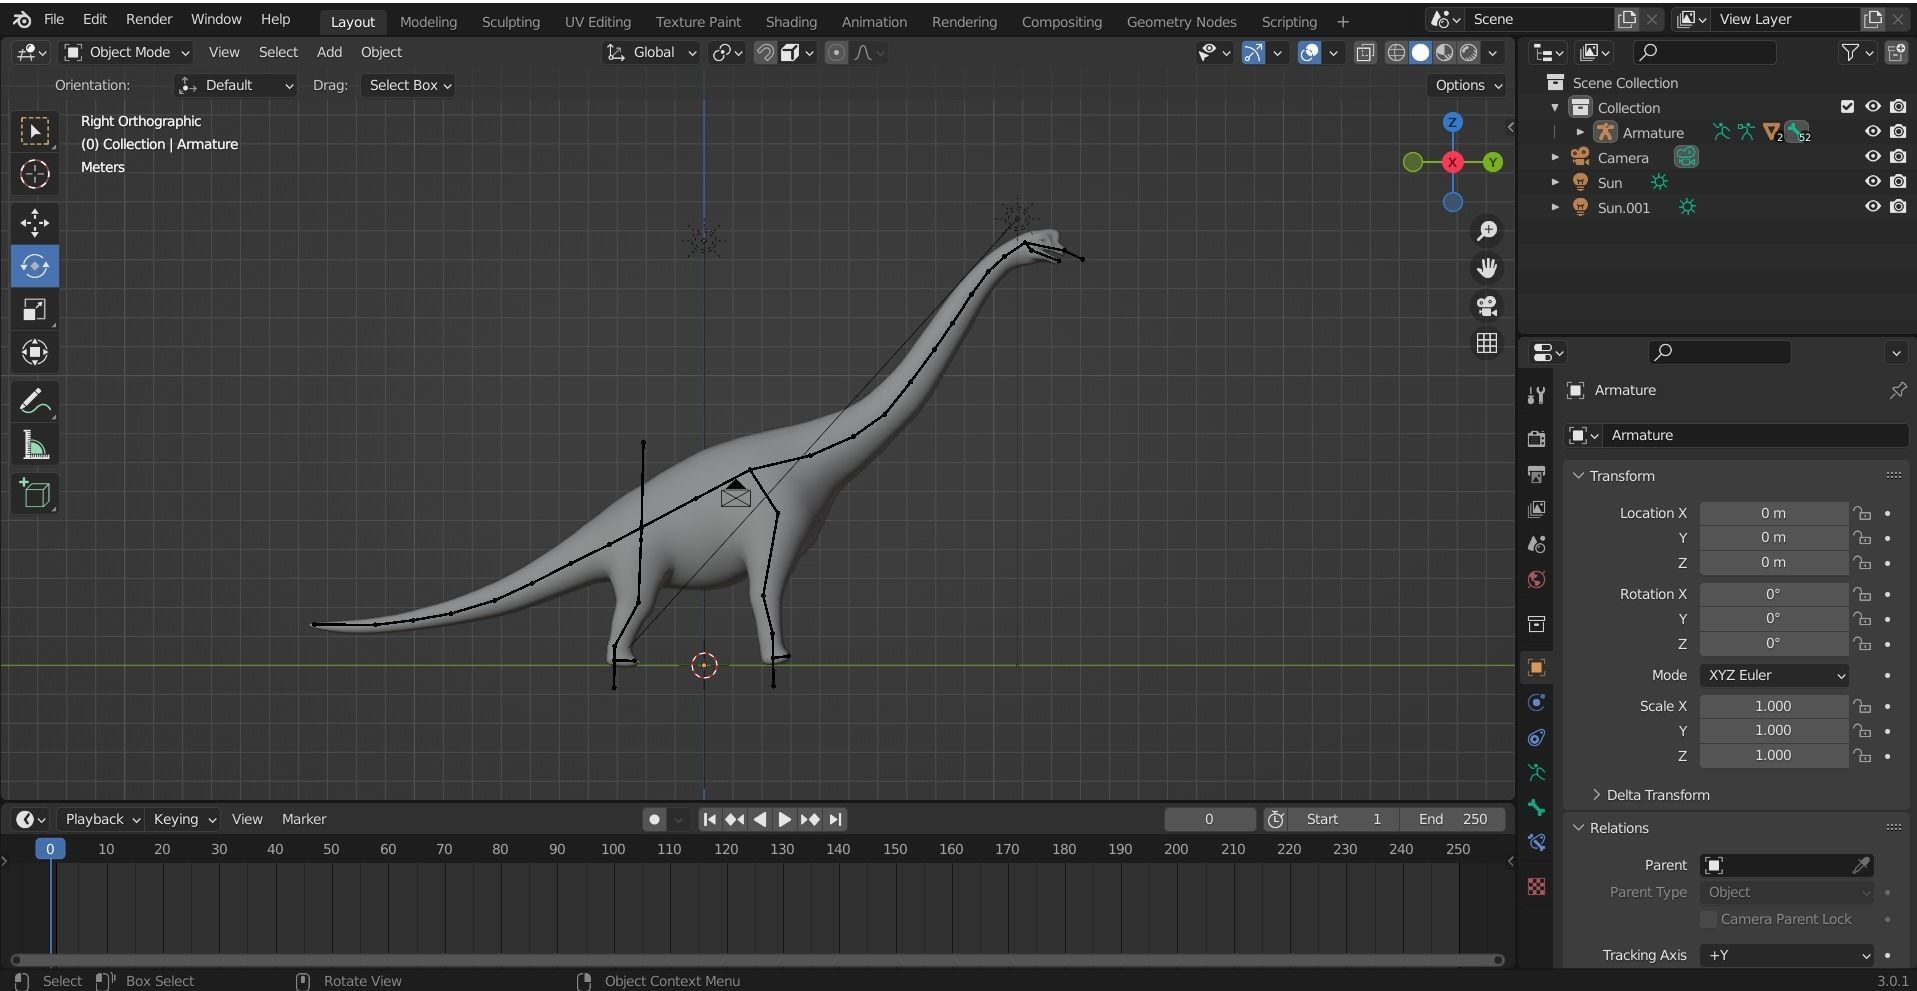Image resolution: width=1917 pixels, height=991 pixels.
Task: Select the Scale tool
Action: point(35,309)
